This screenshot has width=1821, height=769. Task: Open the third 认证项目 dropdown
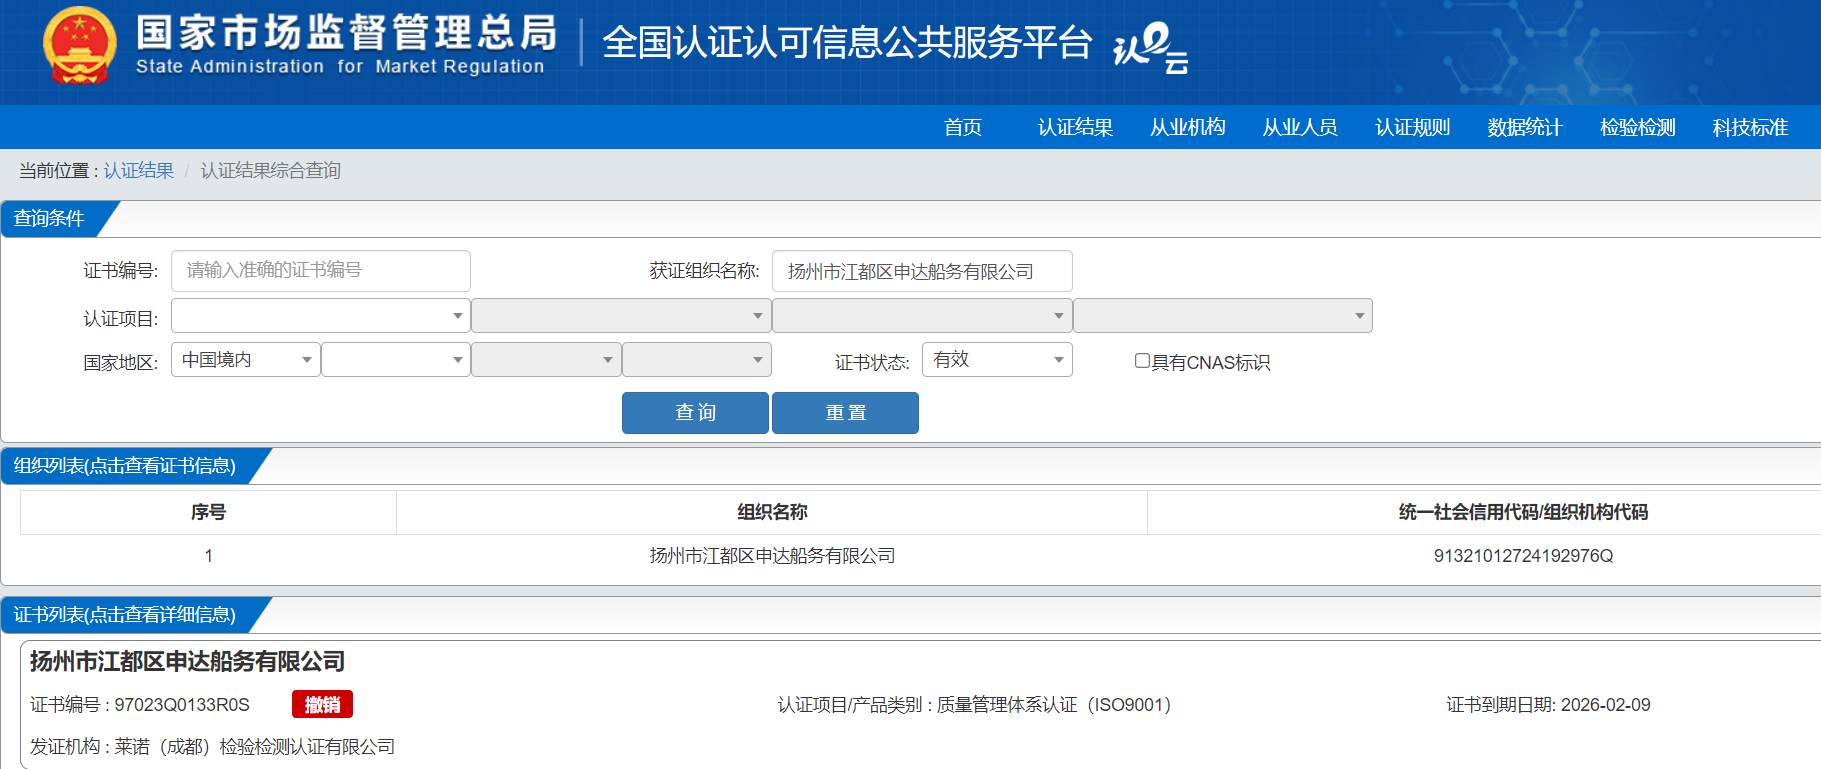[x=922, y=316]
